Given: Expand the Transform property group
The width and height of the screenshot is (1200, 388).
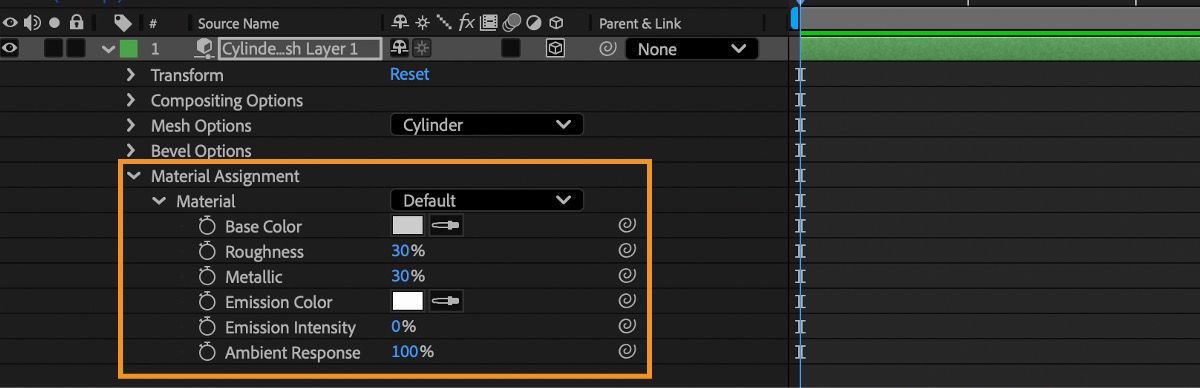Looking at the screenshot, I should pyautogui.click(x=130, y=74).
